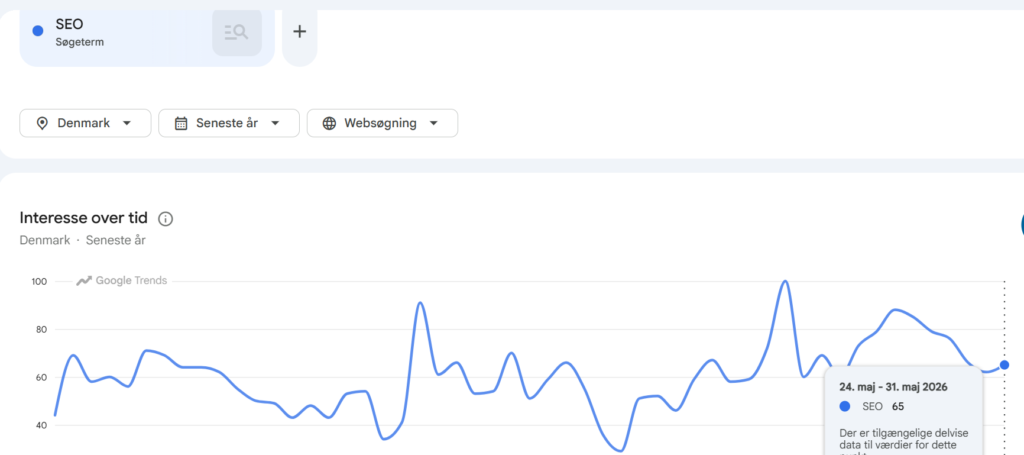Click the Websøgning label in filter button
The width and height of the screenshot is (1024, 455).
coord(380,123)
